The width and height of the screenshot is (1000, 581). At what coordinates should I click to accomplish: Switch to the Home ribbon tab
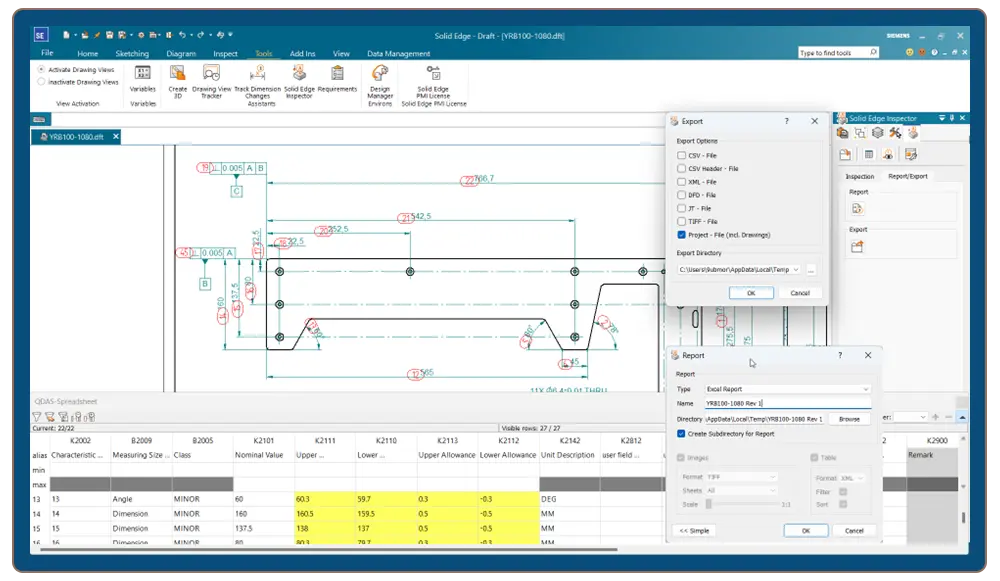tap(88, 54)
